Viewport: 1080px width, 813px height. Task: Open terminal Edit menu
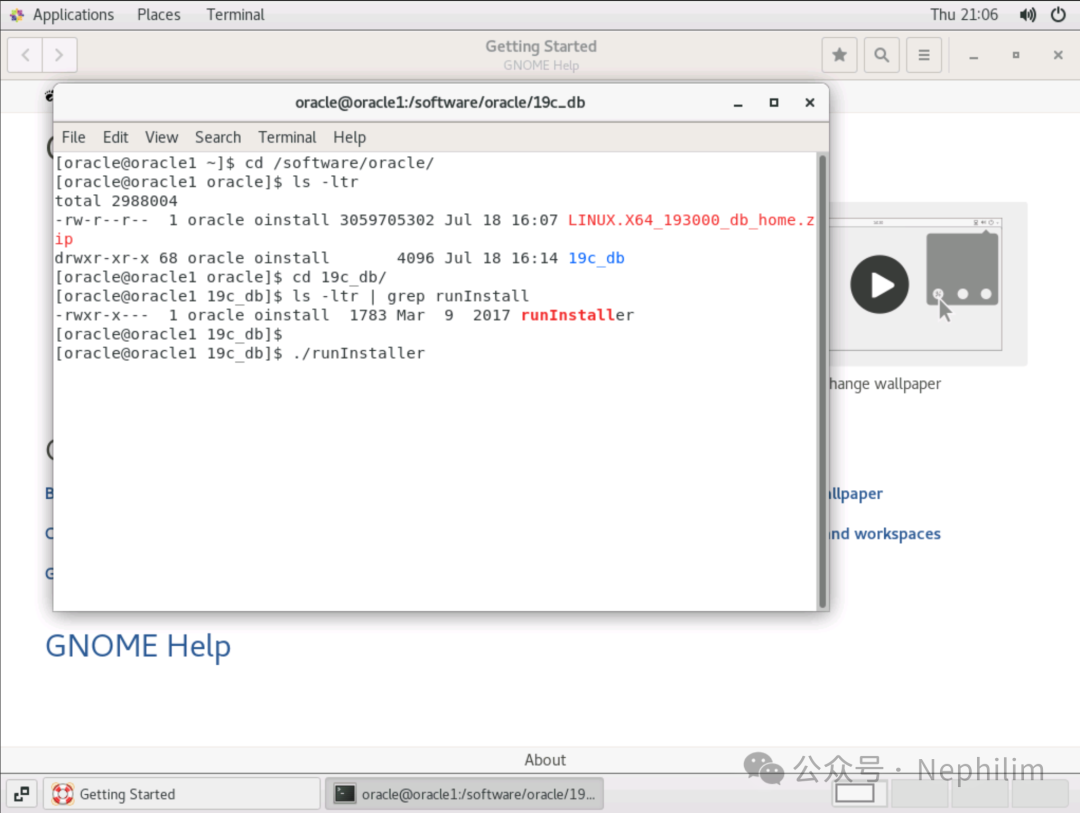click(x=116, y=137)
